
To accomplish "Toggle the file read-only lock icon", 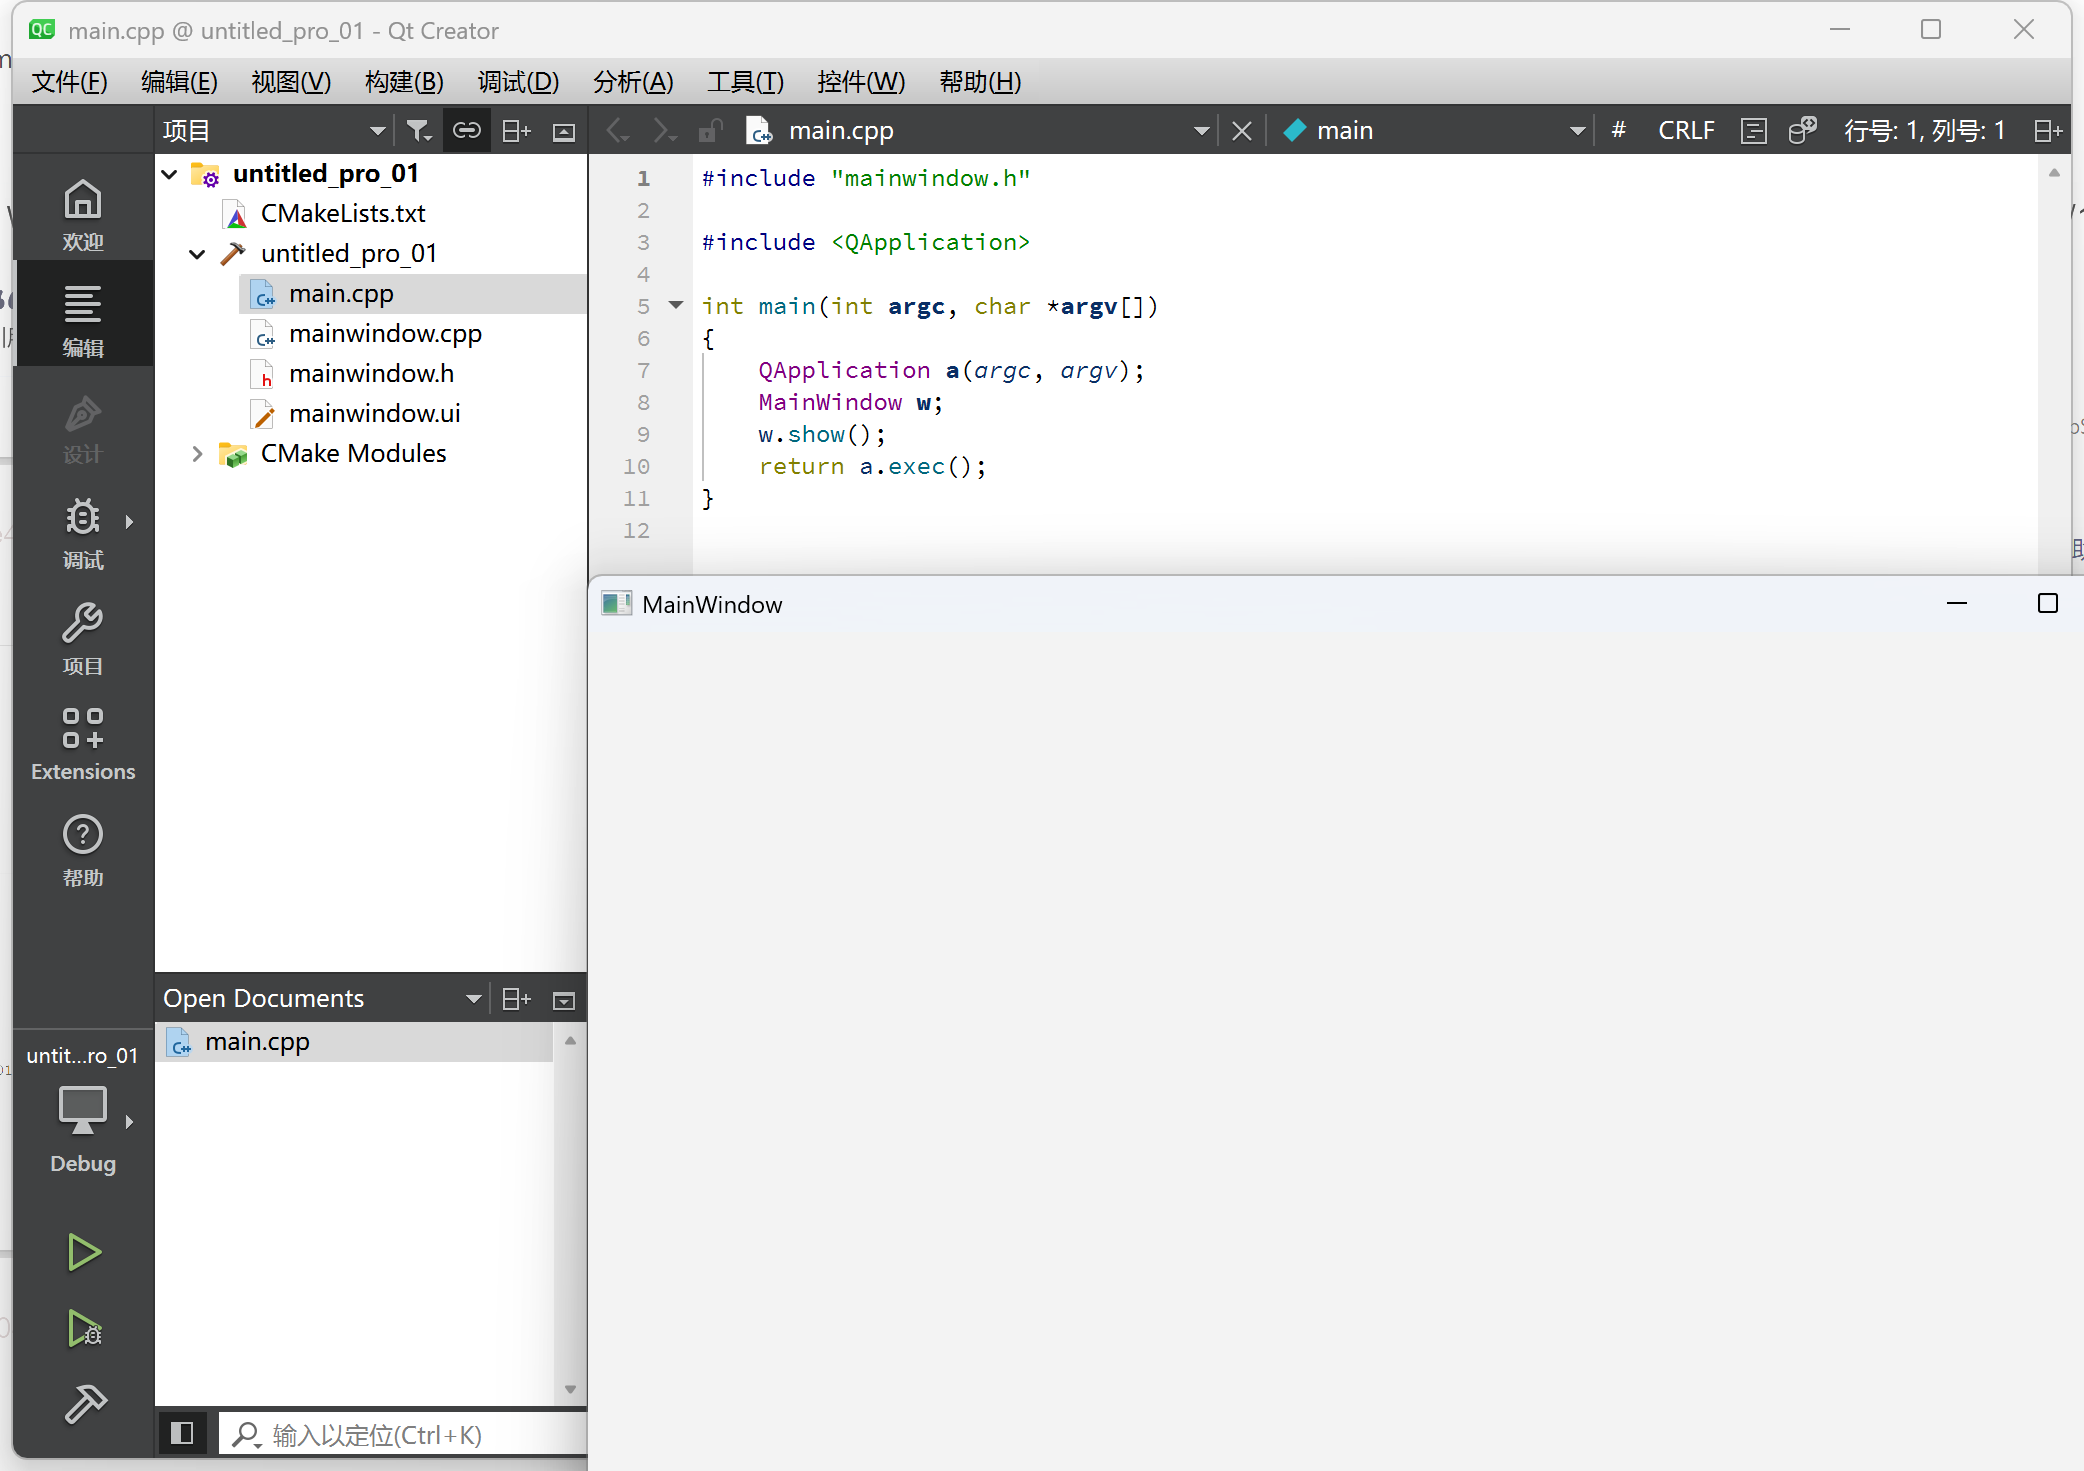I will pos(710,131).
